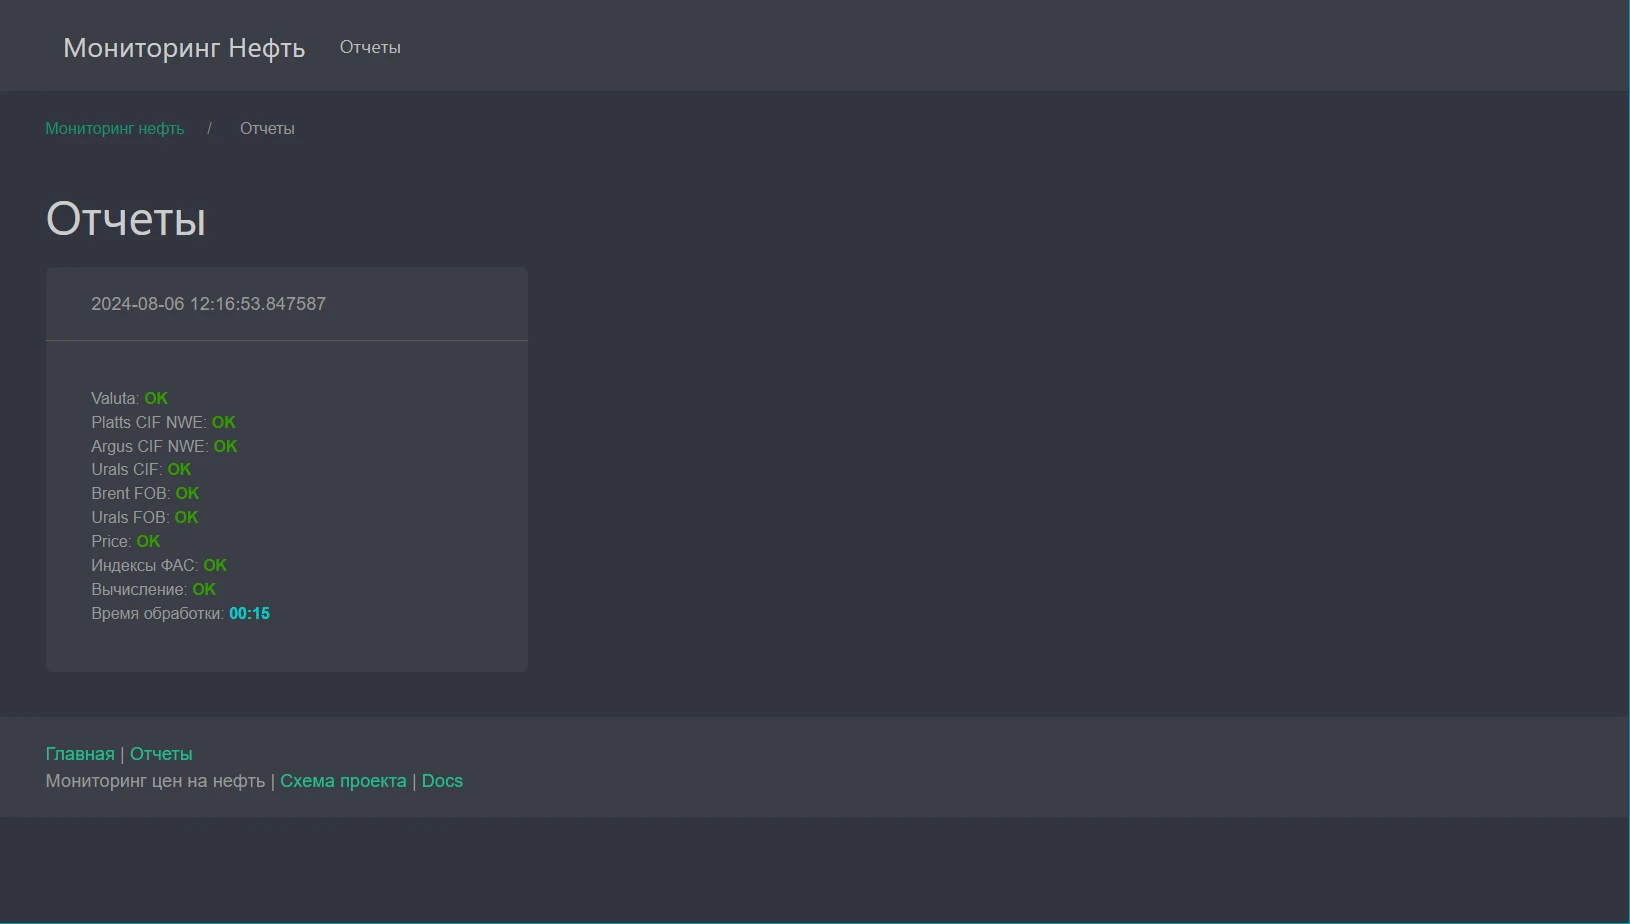Click the large Отчеты page heading
The width and height of the screenshot is (1630, 924).
126,219
